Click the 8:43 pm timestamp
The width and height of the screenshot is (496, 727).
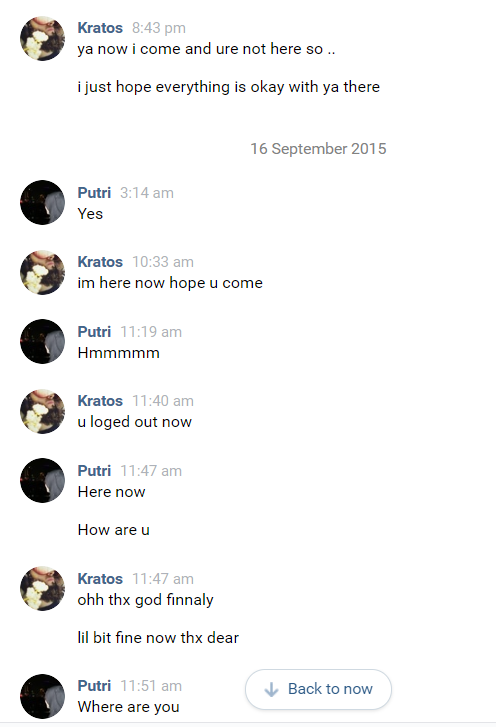[159, 28]
